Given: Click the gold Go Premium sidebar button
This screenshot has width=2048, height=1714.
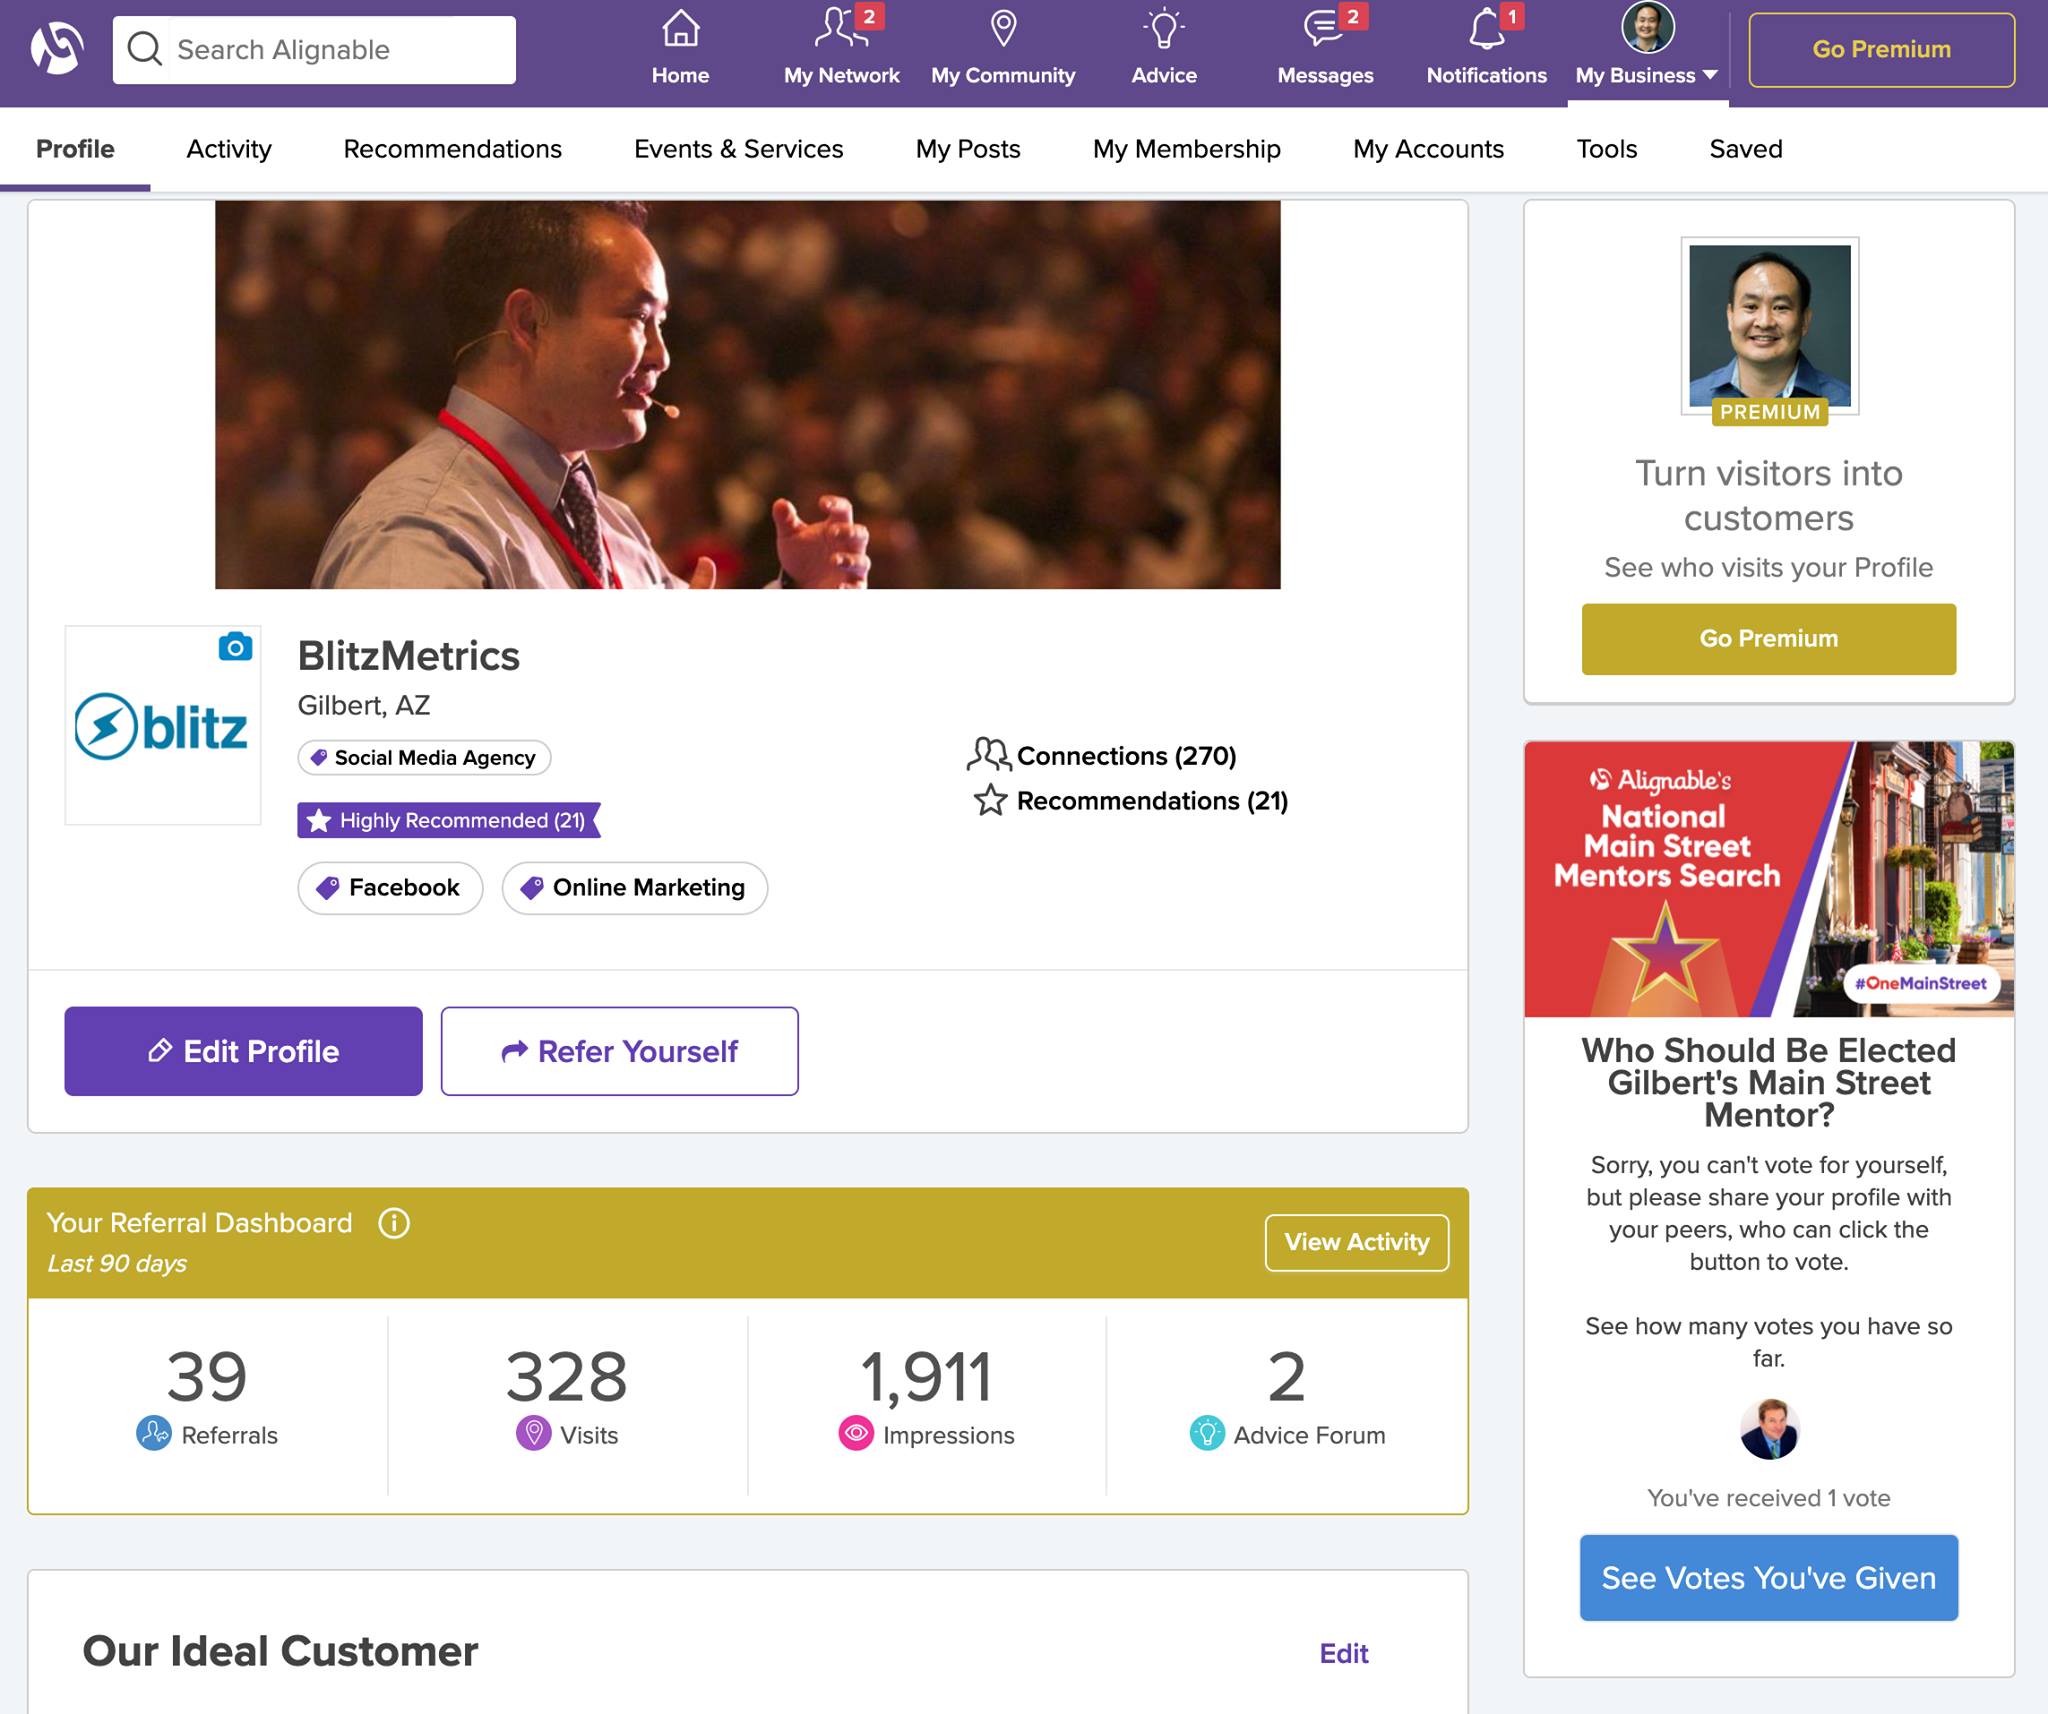Looking at the screenshot, I should coord(1768,638).
